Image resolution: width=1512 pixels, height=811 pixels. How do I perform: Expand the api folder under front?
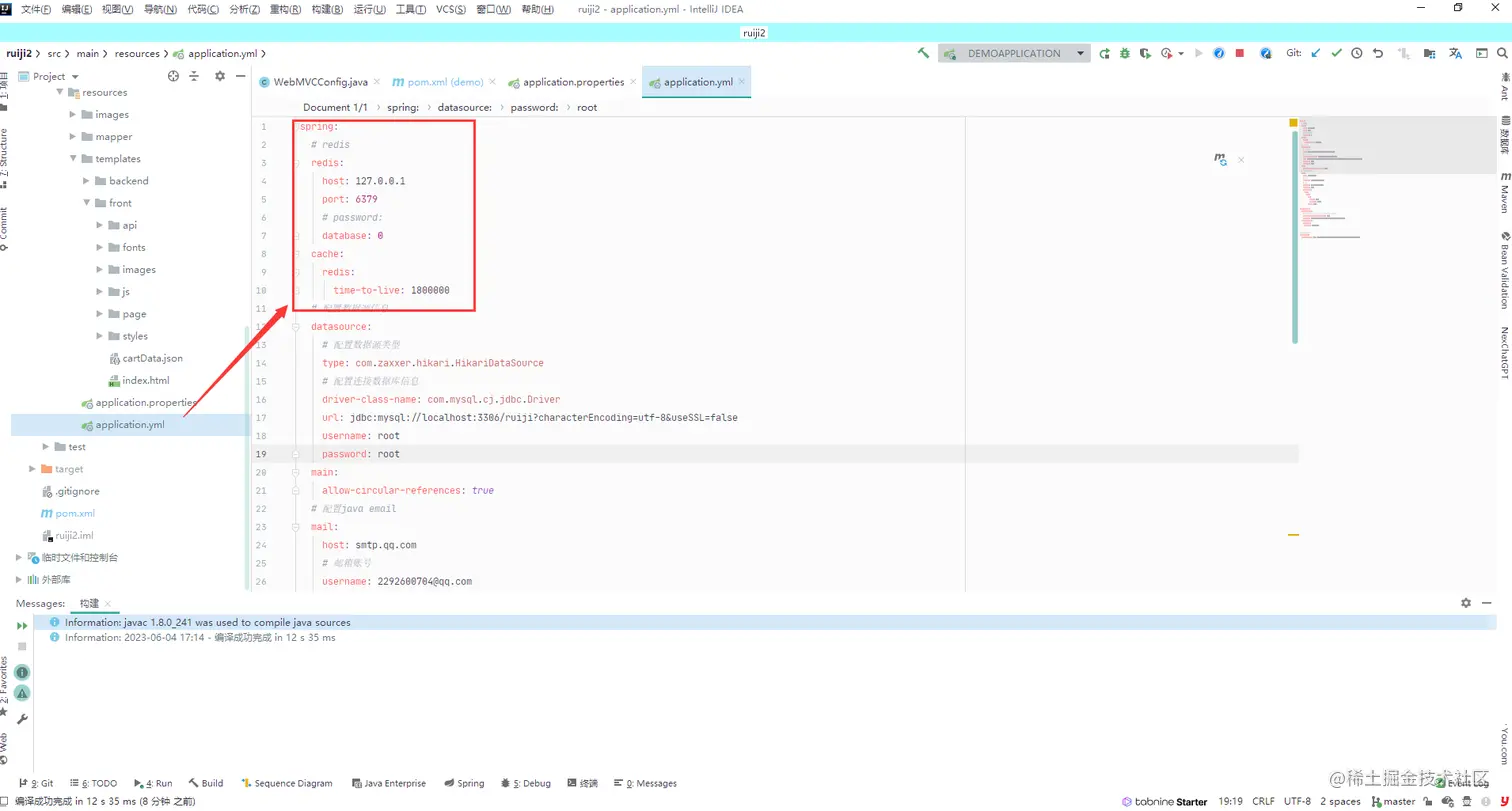(x=100, y=225)
